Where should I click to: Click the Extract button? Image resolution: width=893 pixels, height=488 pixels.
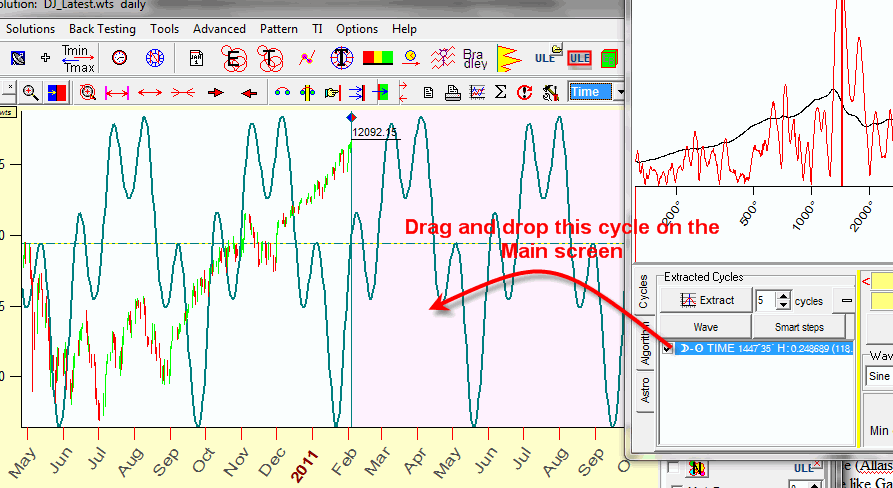707,300
